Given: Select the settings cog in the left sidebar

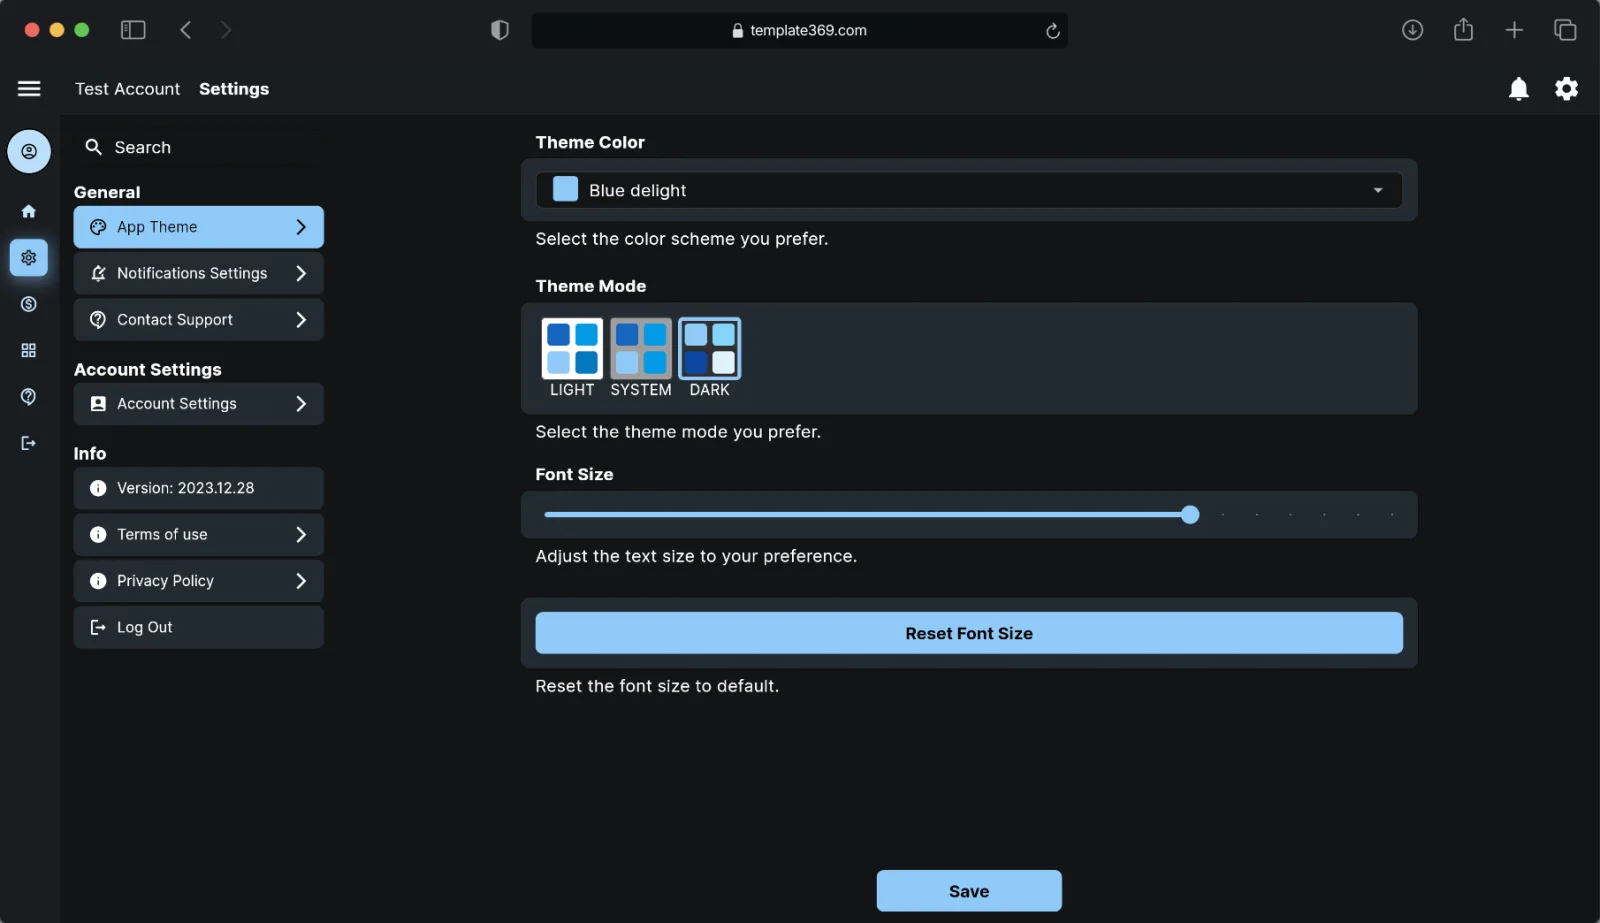Looking at the screenshot, I should point(29,258).
